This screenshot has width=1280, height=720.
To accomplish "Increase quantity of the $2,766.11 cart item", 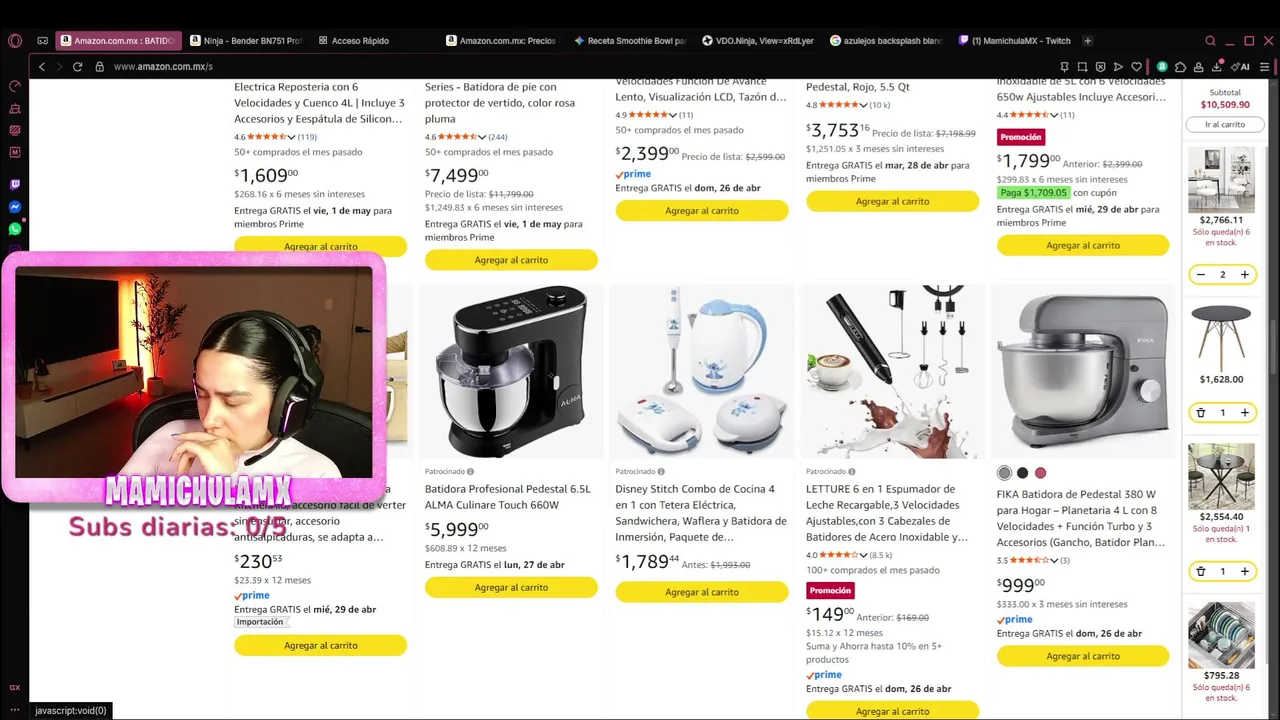I will [x=1244, y=275].
